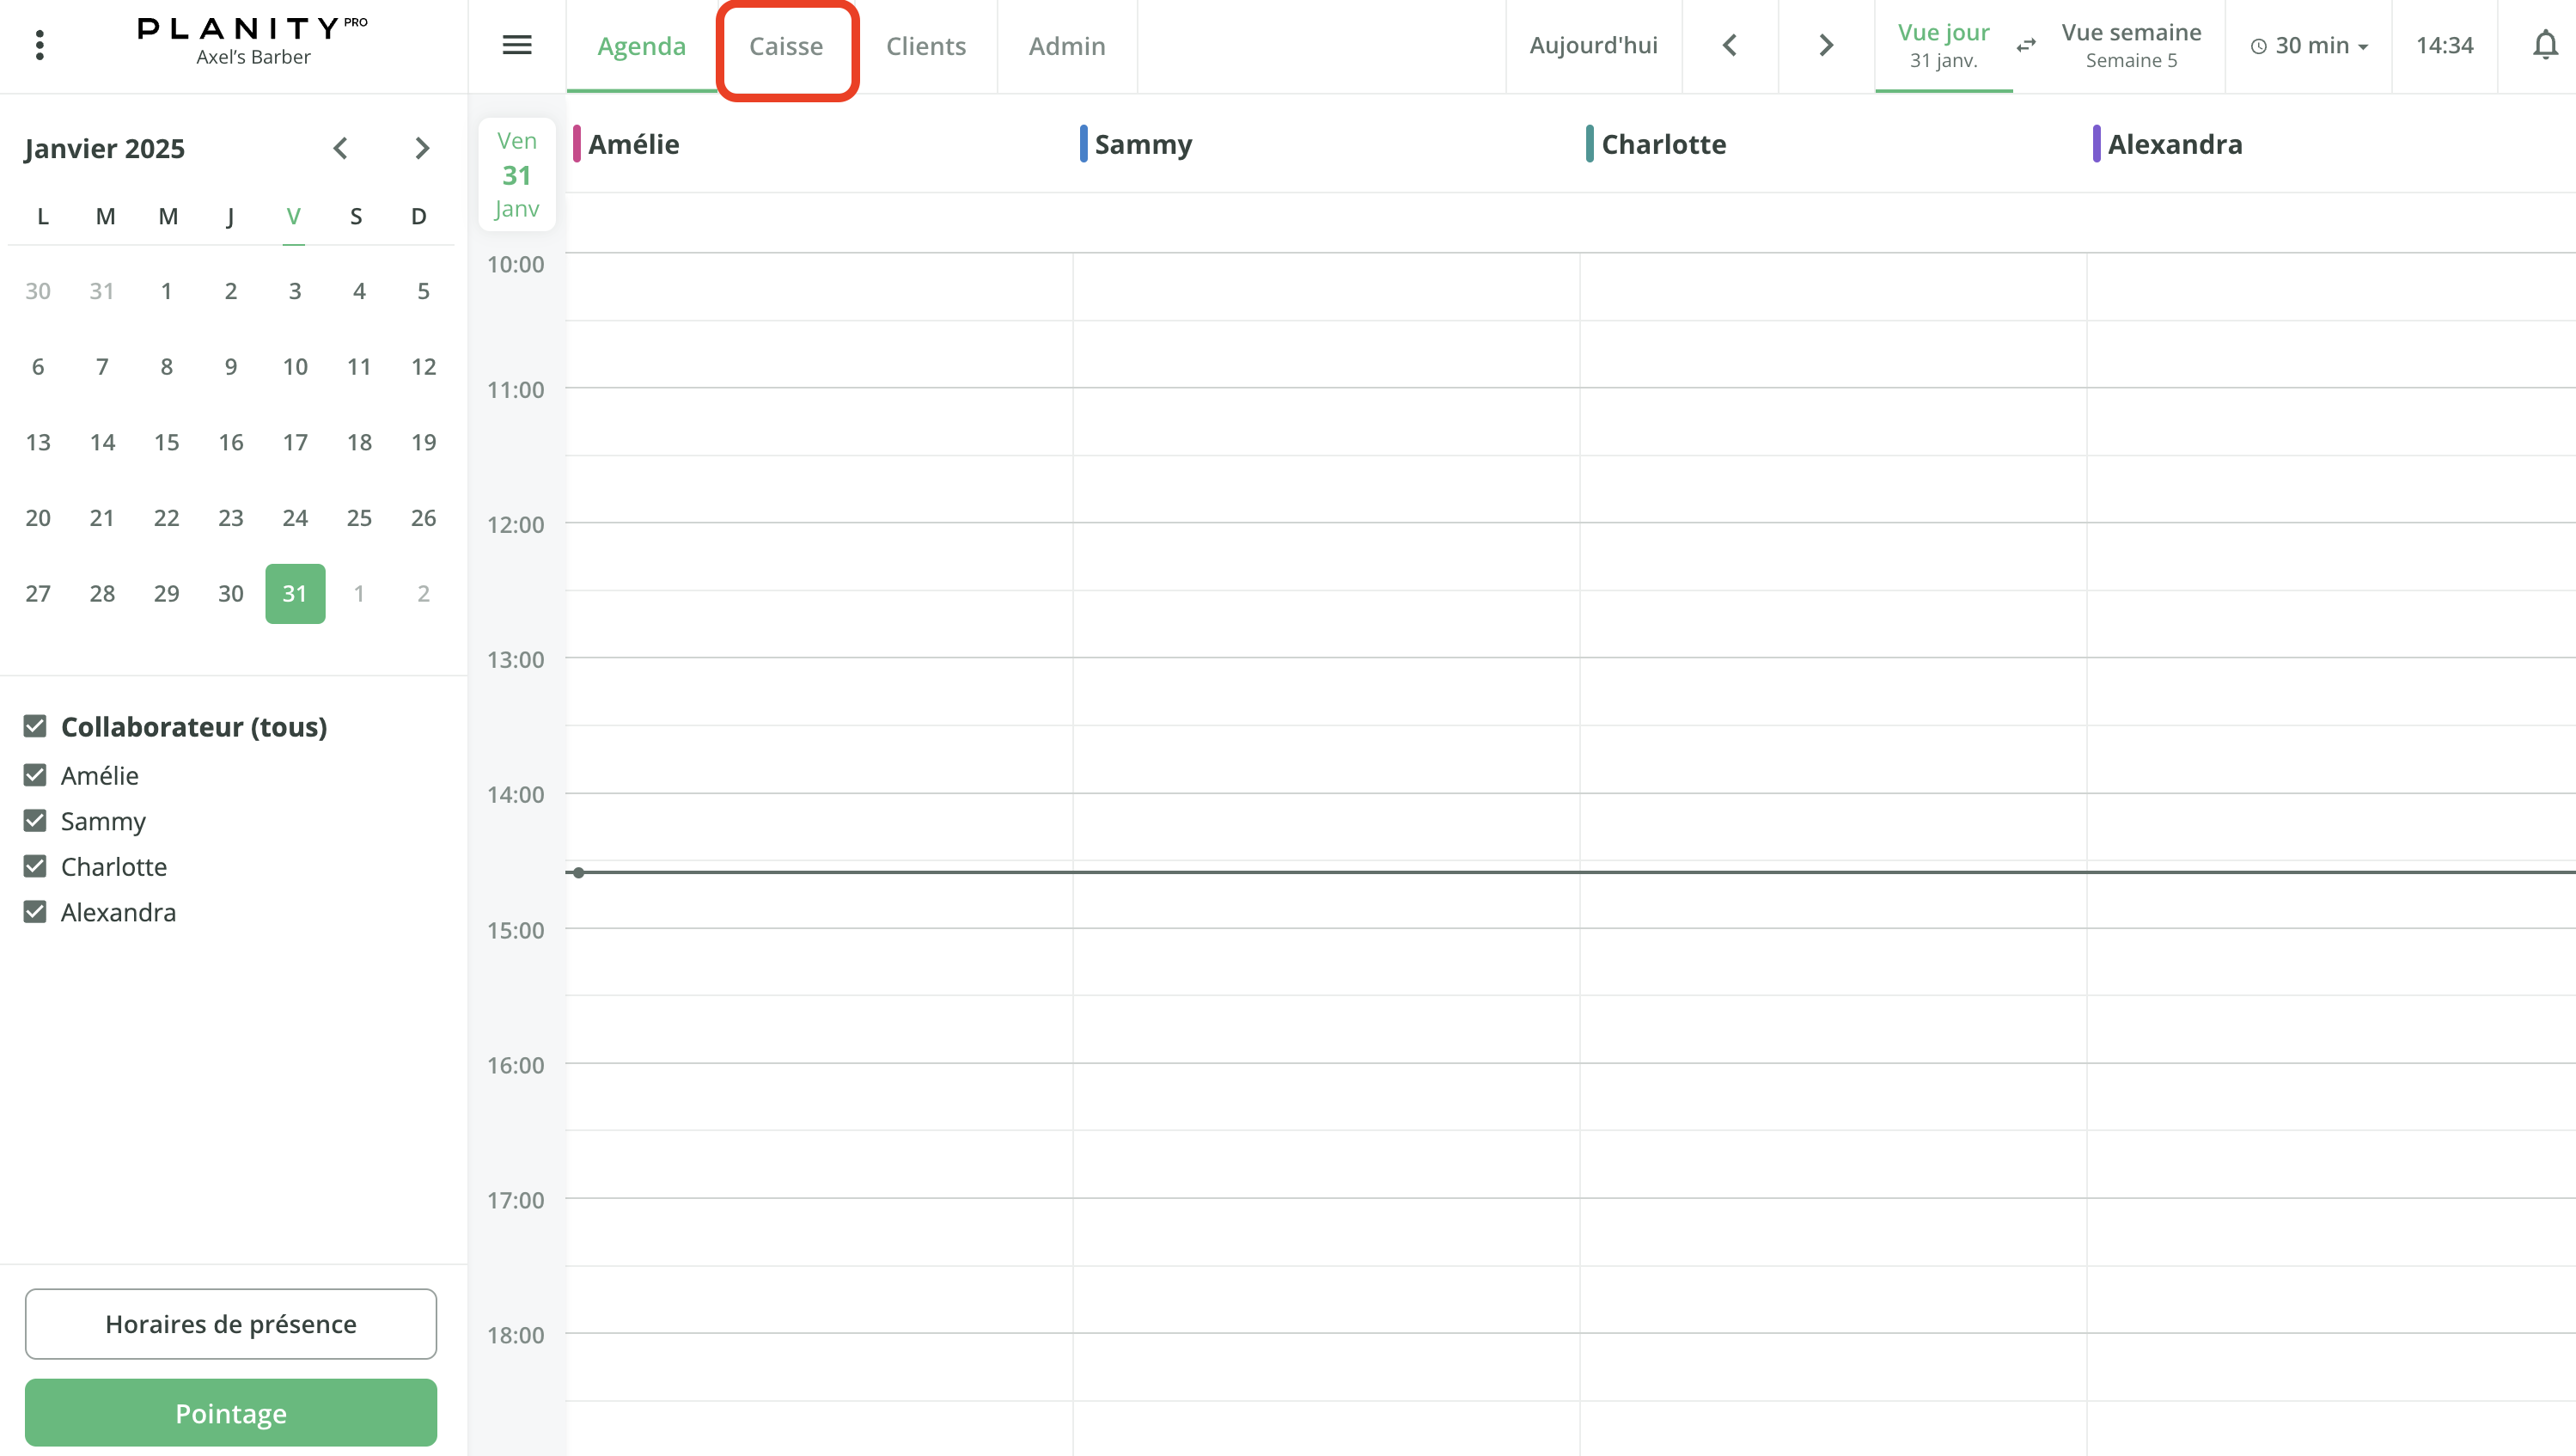2576x1456 pixels.
Task: Open the notifications bell
Action: 2545,45
